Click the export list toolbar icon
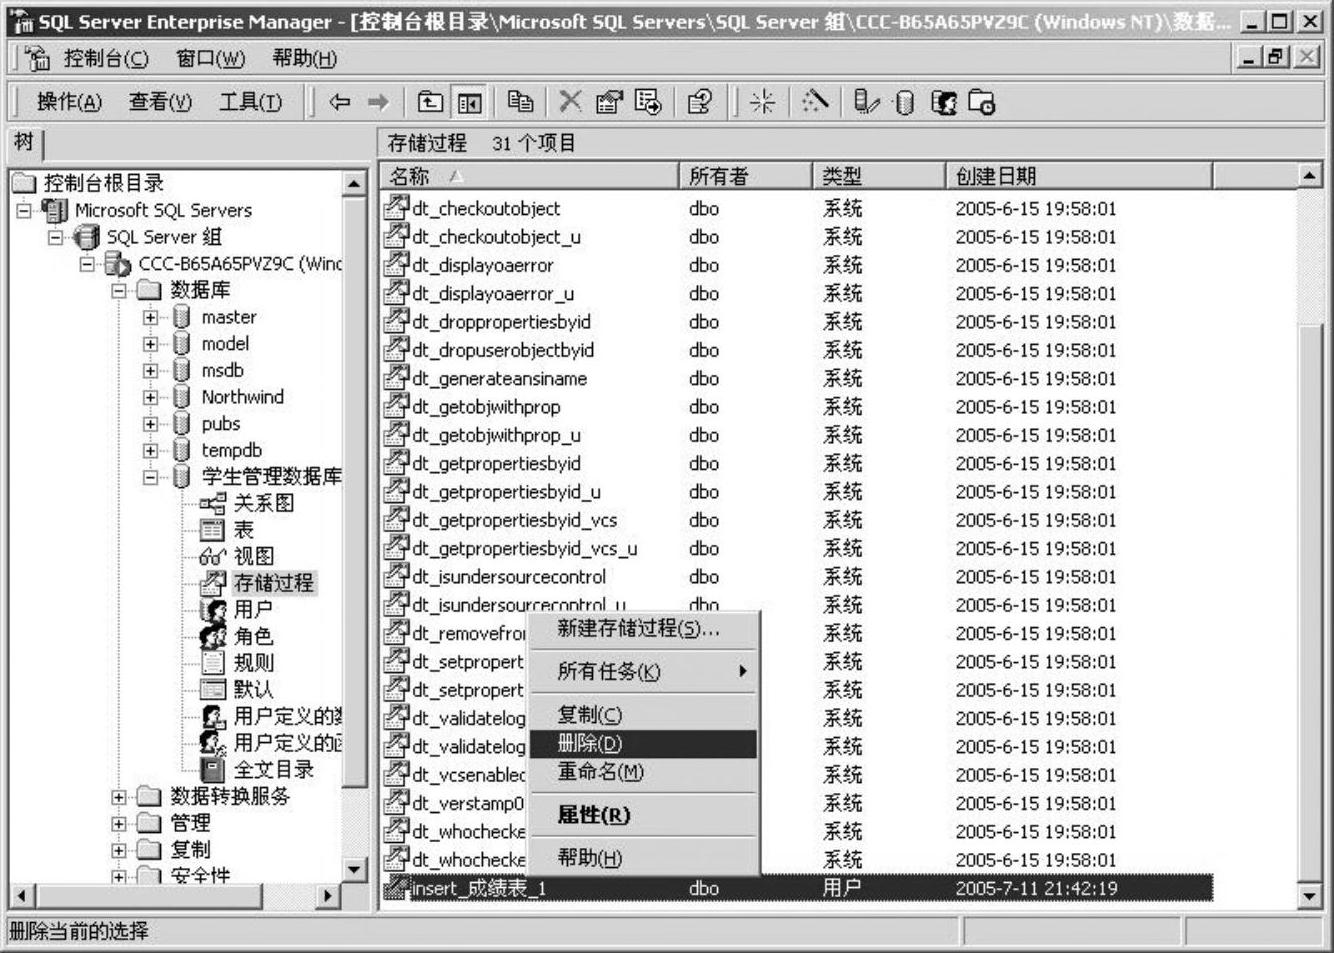Viewport: 1334px width, 953px height. point(648,102)
